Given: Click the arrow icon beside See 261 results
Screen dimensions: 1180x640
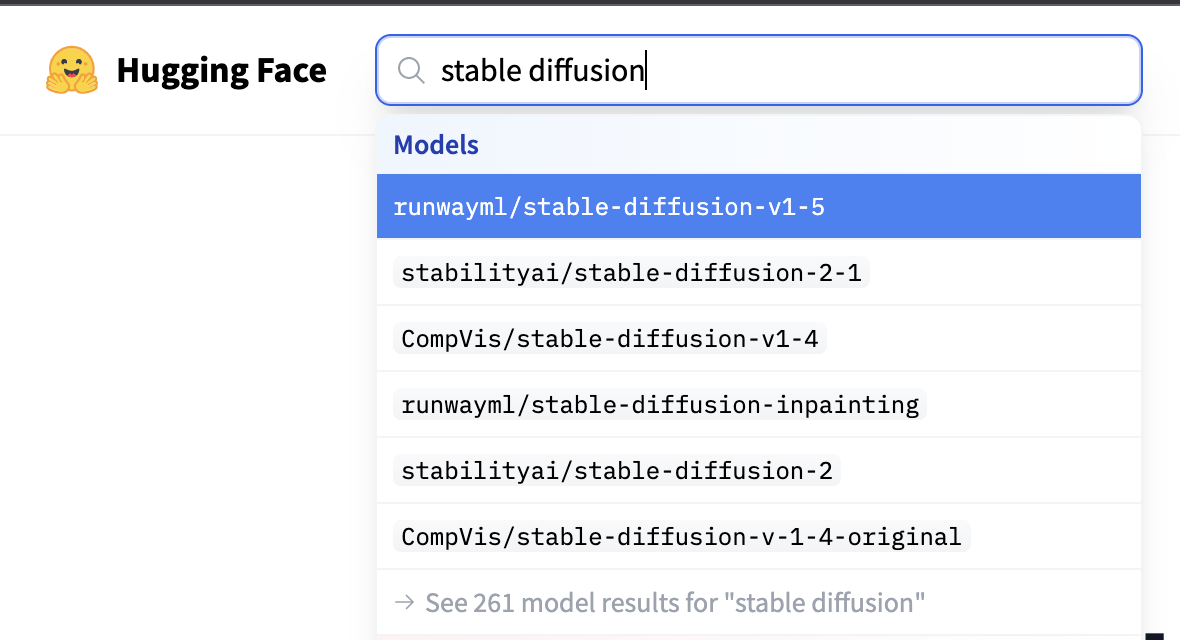Looking at the screenshot, I should click(404, 603).
